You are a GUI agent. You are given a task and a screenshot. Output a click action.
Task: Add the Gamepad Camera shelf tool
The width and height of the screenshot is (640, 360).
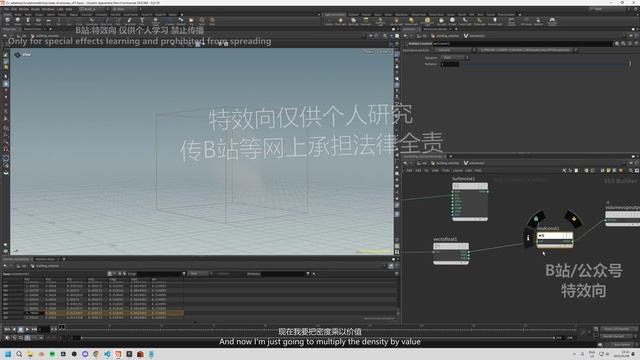pyautogui.click(x=552, y=21)
